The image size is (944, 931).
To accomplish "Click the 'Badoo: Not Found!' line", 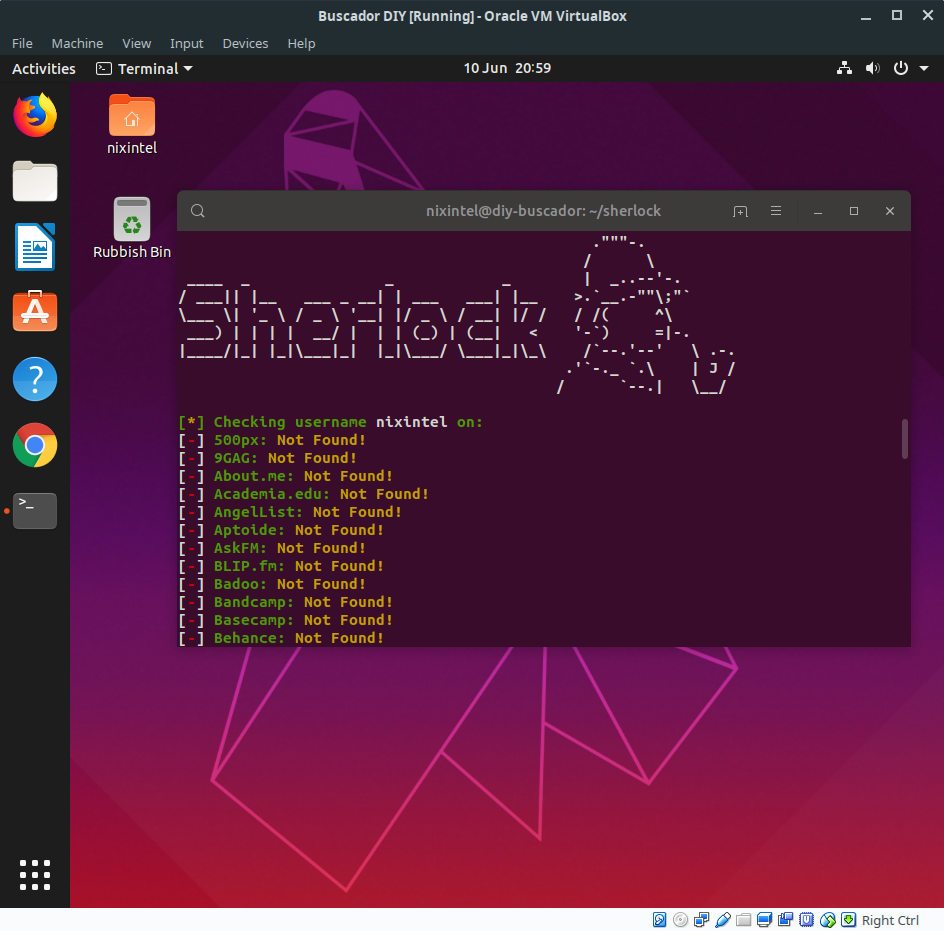I will point(272,585).
